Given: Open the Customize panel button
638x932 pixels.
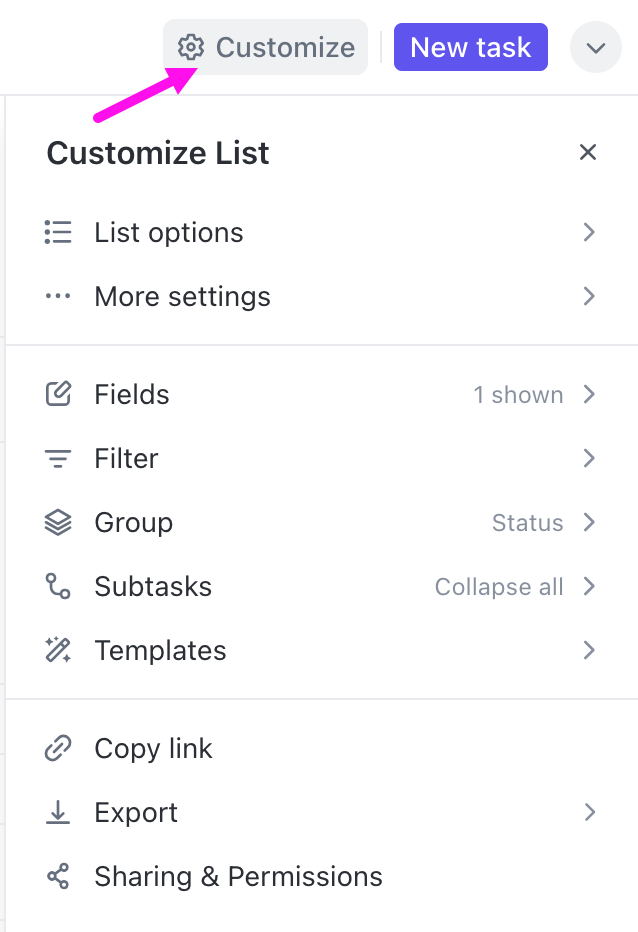Looking at the screenshot, I should pyautogui.click(x=265, y=47).
